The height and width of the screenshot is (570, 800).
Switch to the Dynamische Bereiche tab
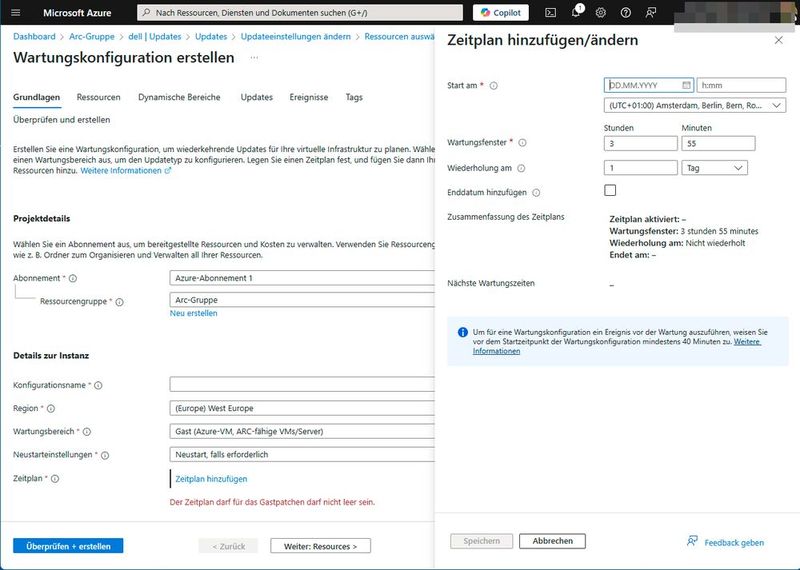(x=179, y=97)
